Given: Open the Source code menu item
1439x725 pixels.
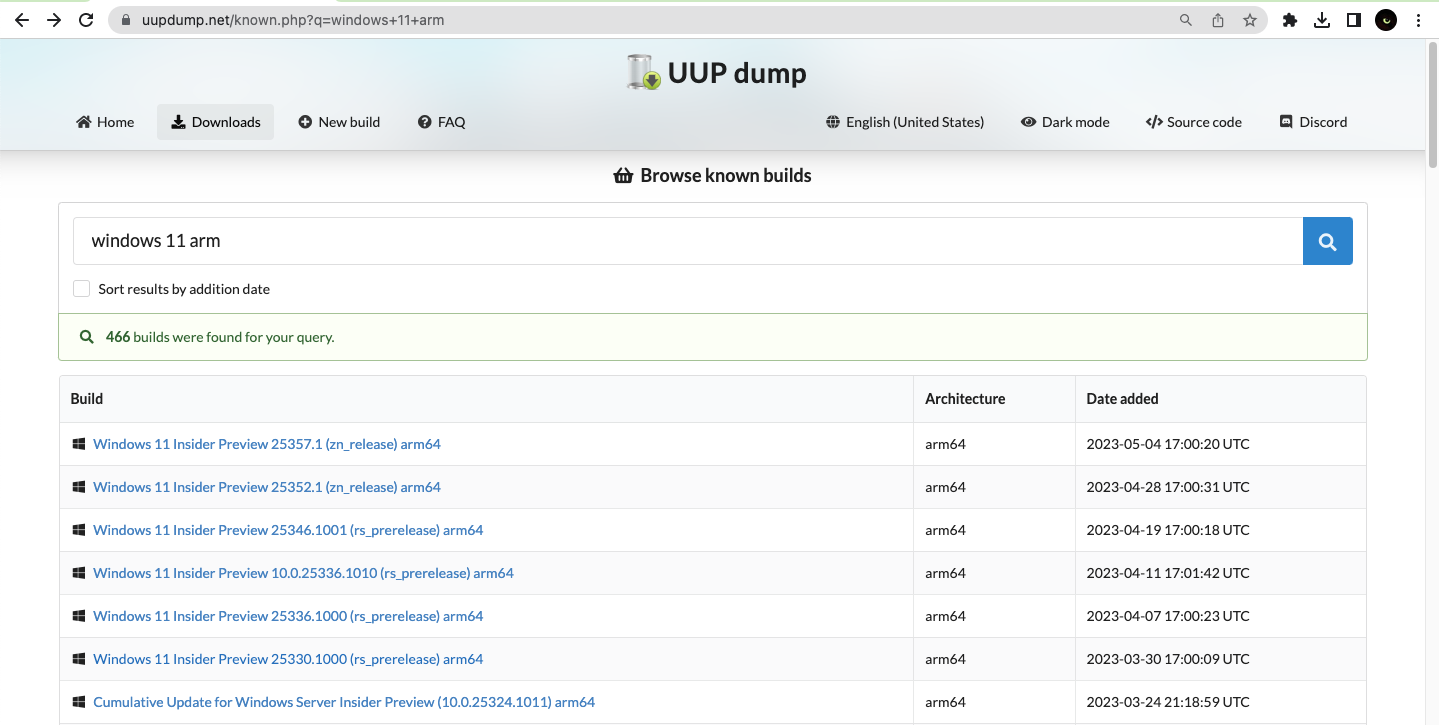Looking at the screenshot, I should click(x=1194, y=122).
